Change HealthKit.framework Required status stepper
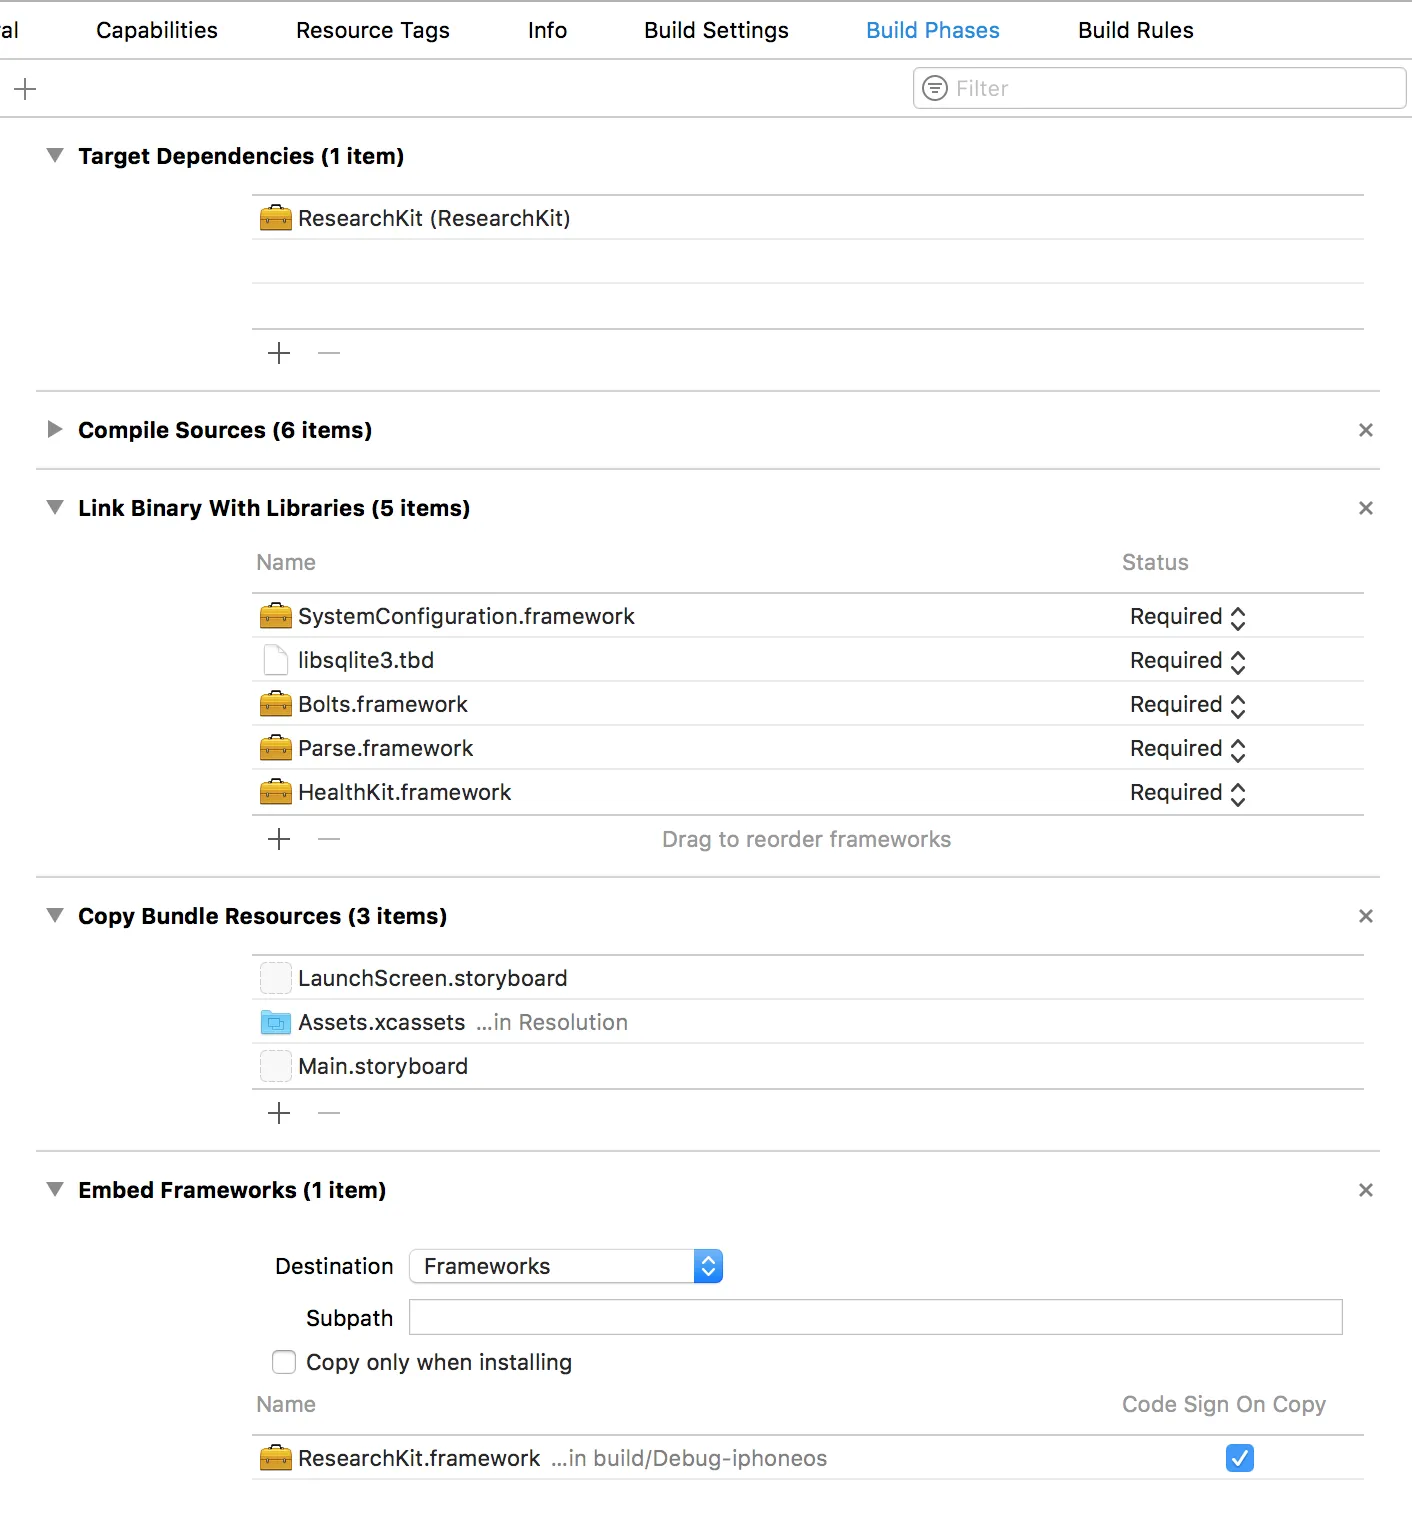Image resolution: width=1412 pixels, height=1522 pixels. (1237, 793)
